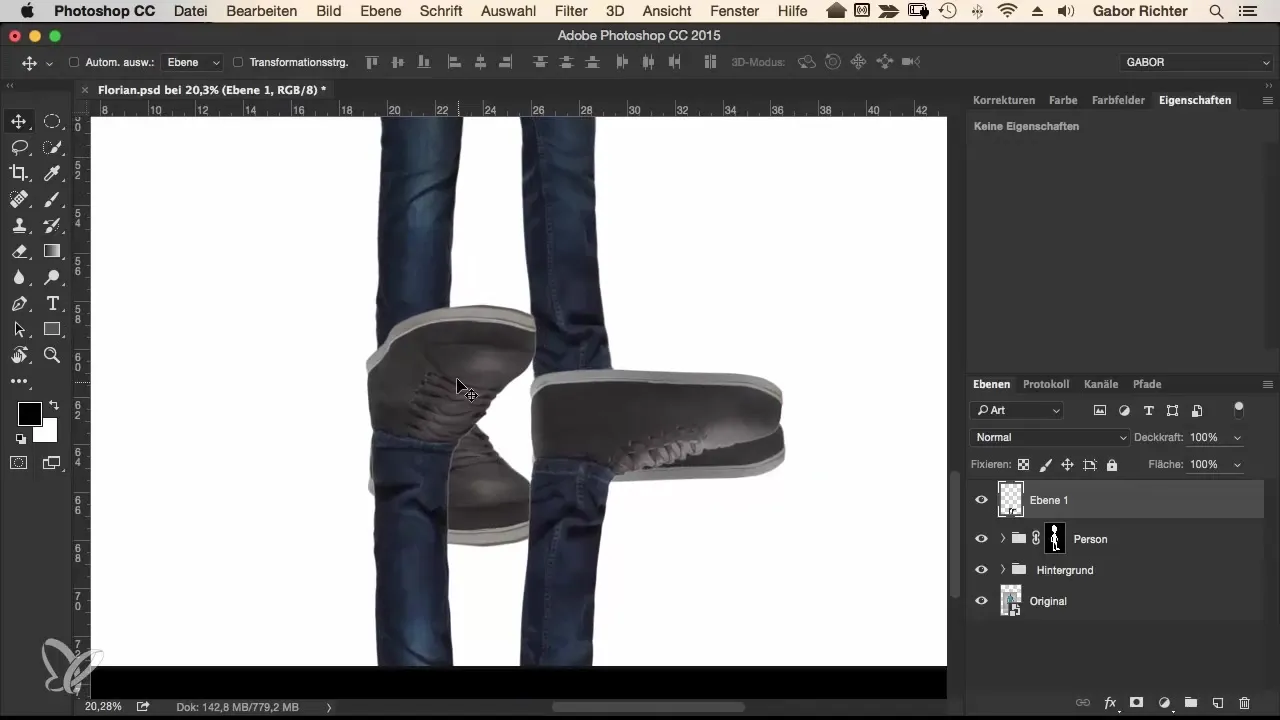Screen dimensions: 1280x720
Task: Toggle lock transparent pixels
Action: tap(1023, 465)
